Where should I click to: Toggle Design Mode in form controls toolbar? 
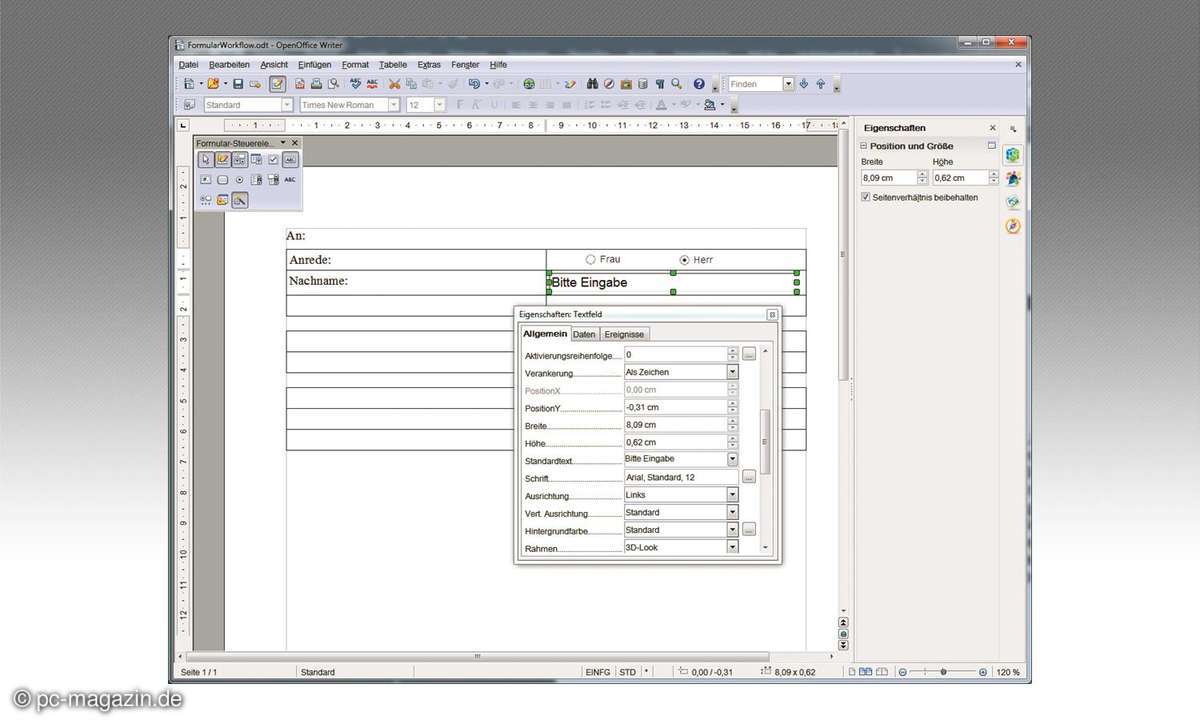coord(223,159)
